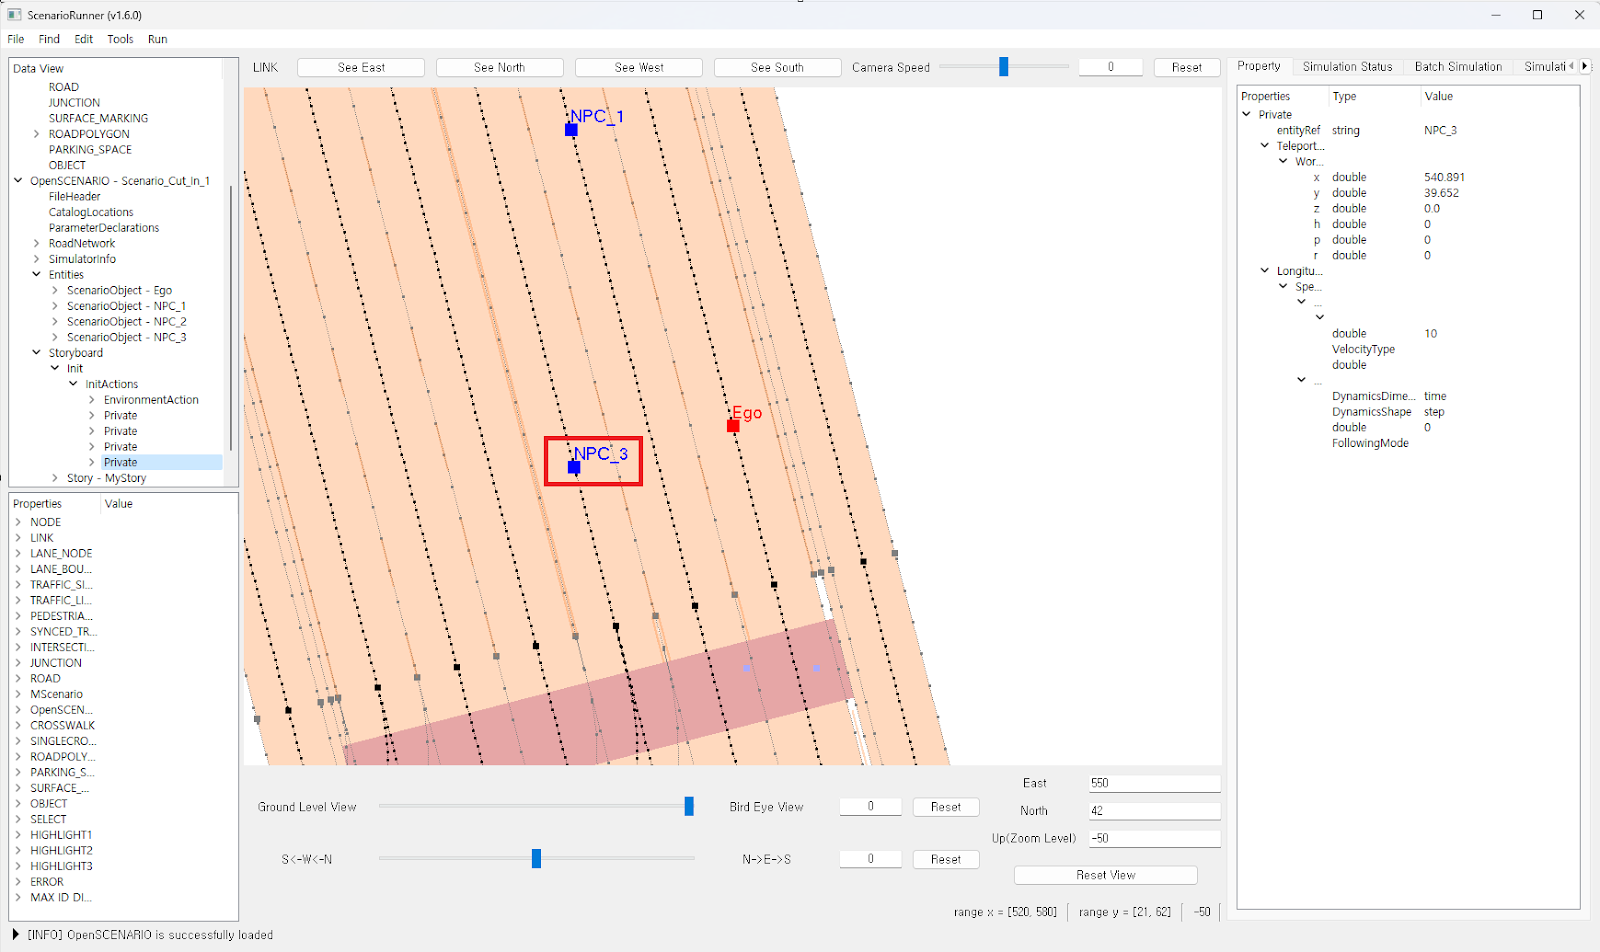Click the blue NPC_1 vehicle marker

pyautogui.click(x=571, y=130)
